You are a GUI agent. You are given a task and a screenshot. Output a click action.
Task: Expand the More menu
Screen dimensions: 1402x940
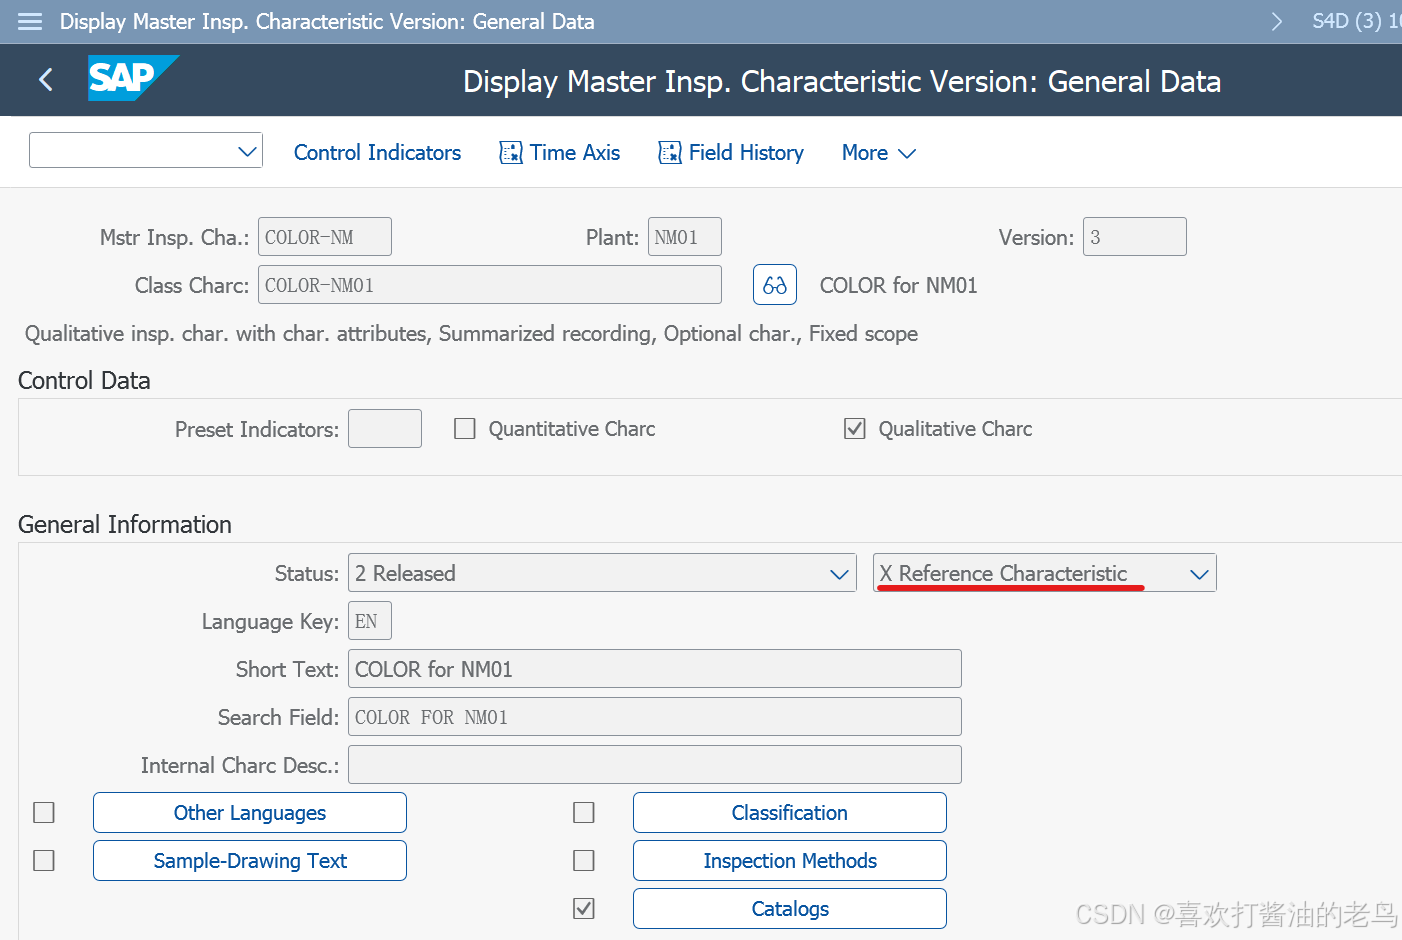pos(877,152)
